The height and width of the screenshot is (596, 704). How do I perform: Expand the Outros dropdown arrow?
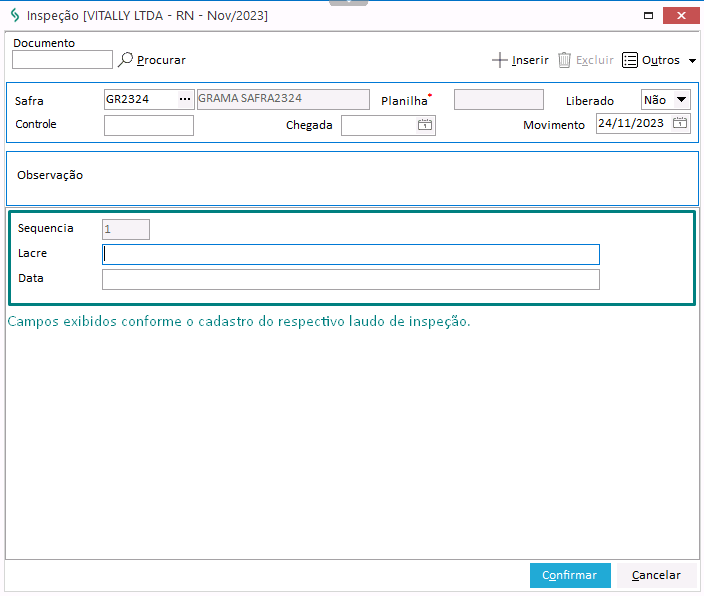point(692,61)
